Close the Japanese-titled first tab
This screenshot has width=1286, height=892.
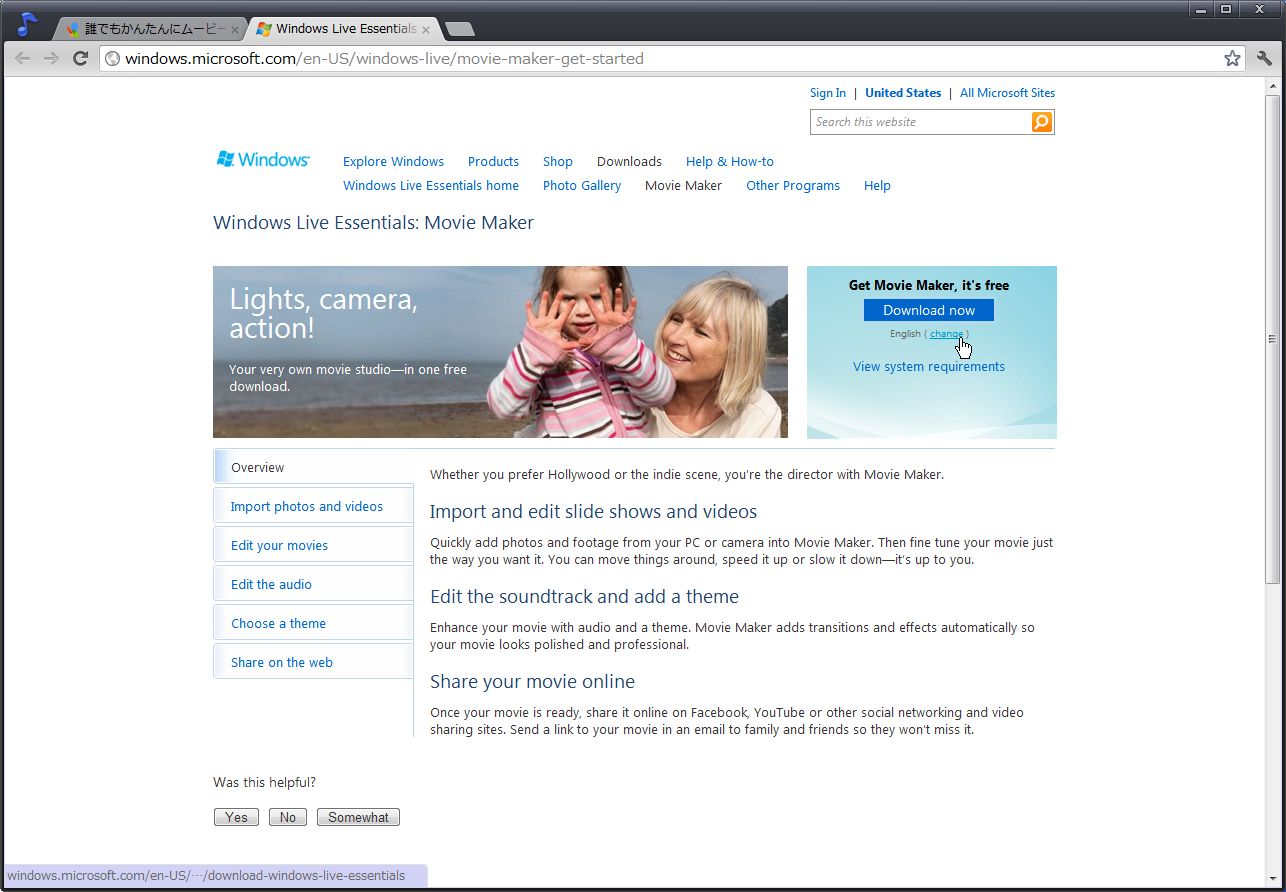pos(235,30)
